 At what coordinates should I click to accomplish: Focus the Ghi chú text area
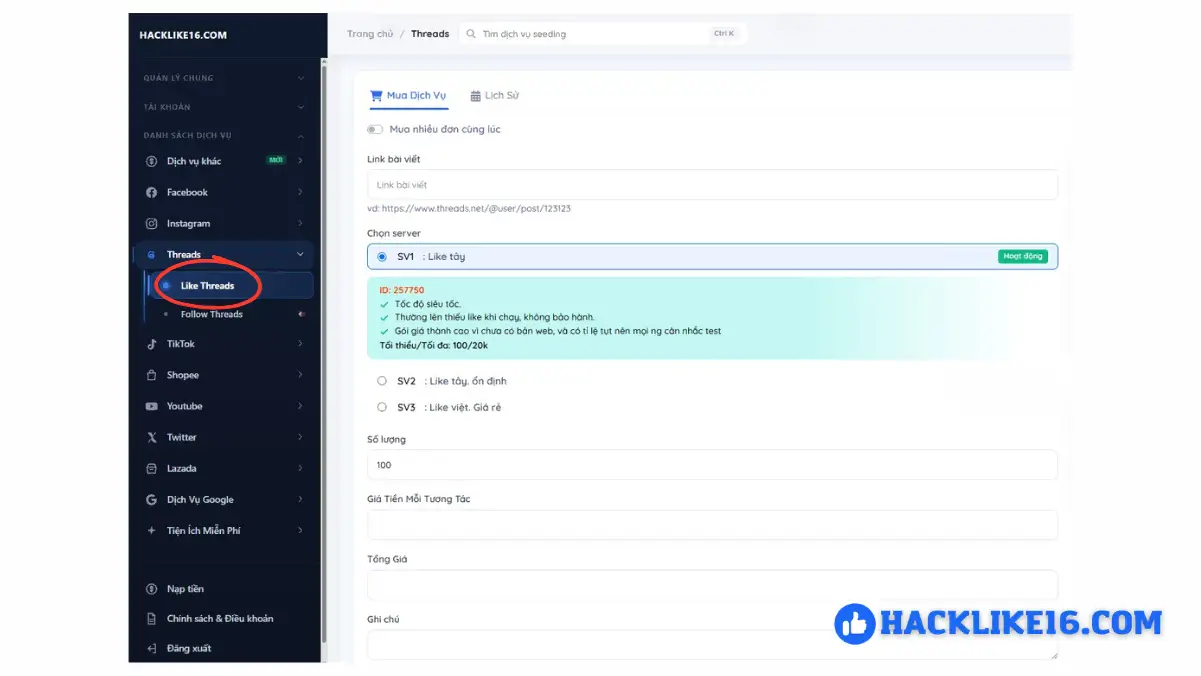[712, 645]
